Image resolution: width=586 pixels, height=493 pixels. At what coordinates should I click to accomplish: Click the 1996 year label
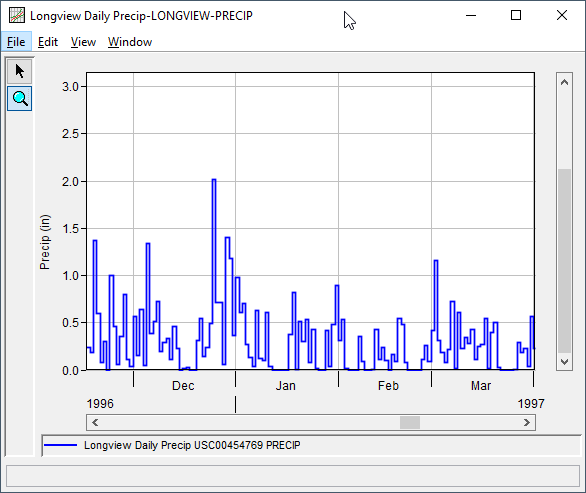point(100,404)
